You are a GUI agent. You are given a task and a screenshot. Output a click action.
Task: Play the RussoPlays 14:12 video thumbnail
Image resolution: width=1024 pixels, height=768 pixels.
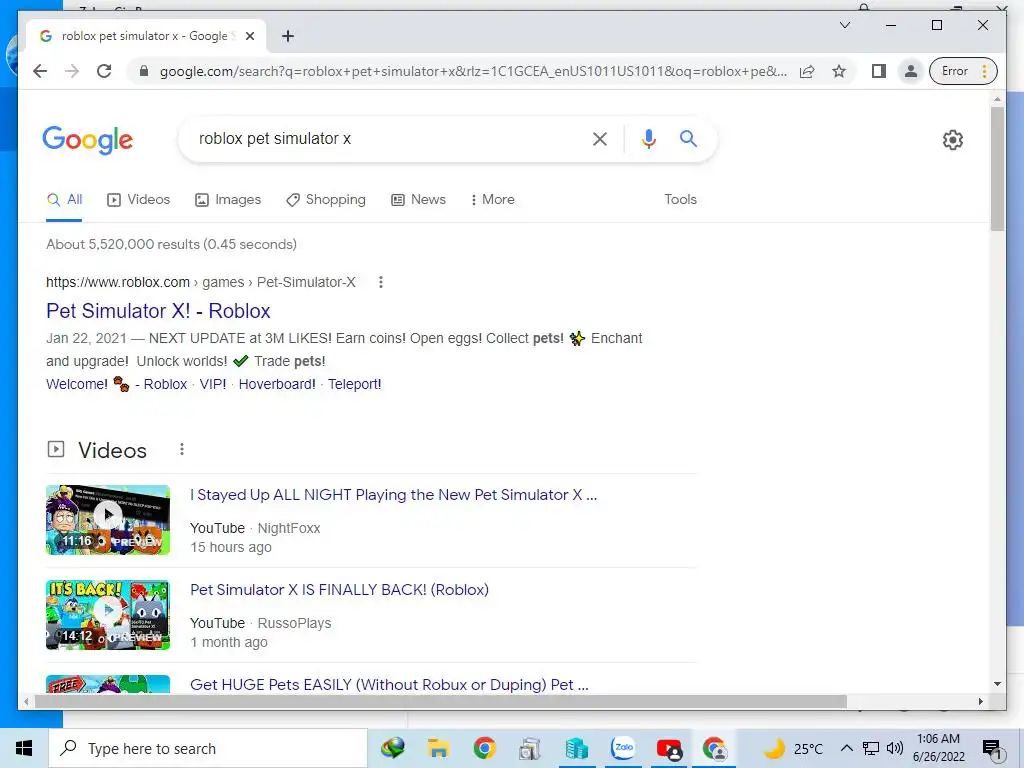click(x=108, y=615)
